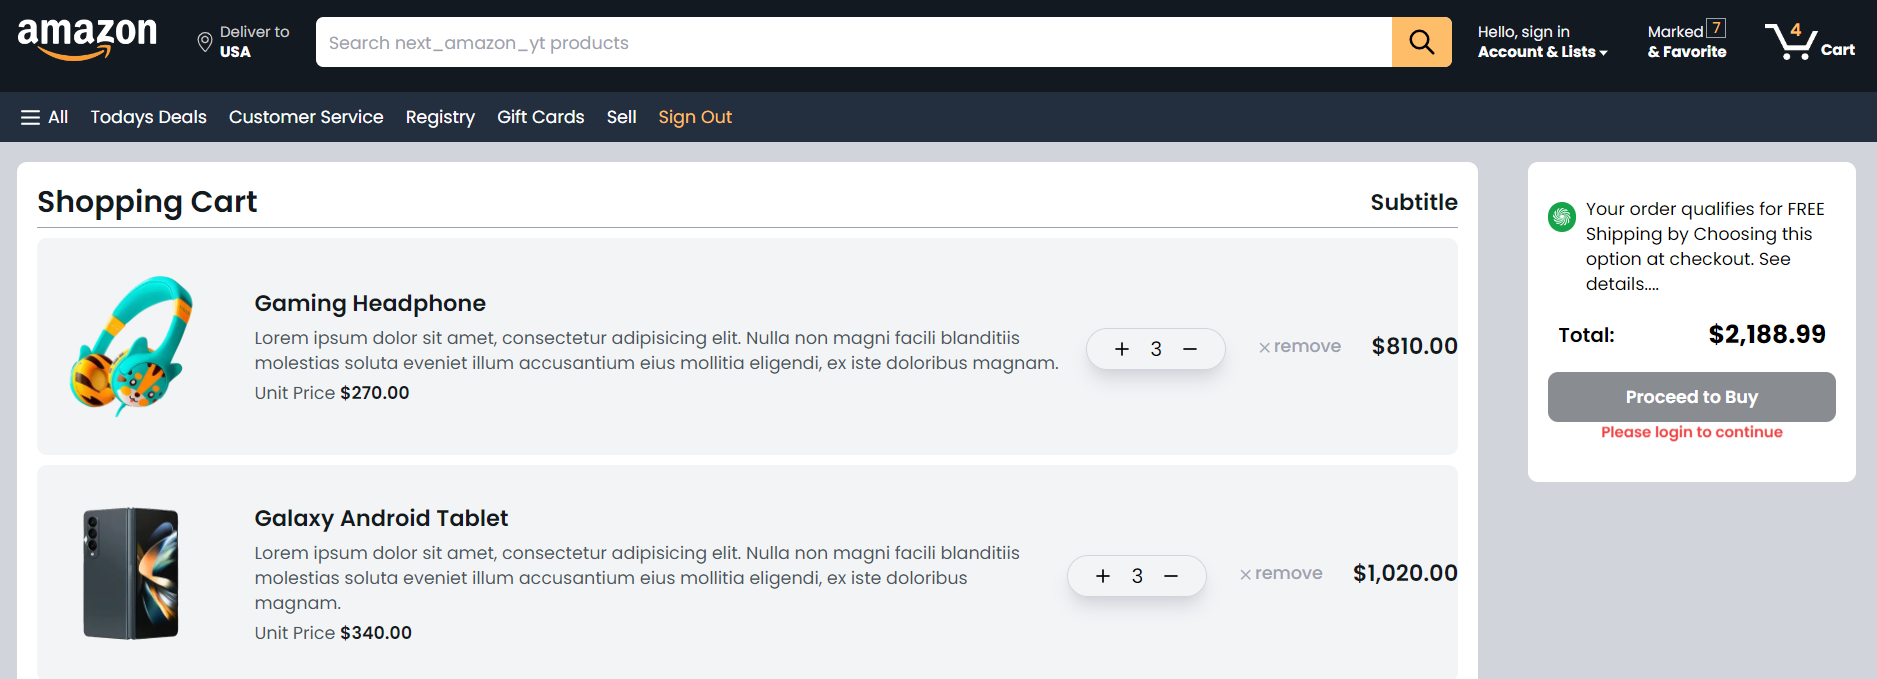Viewport: 1877px width, 679px height.
Task: Click the free shipping qualification message
Action: [x=1705, y=246]
